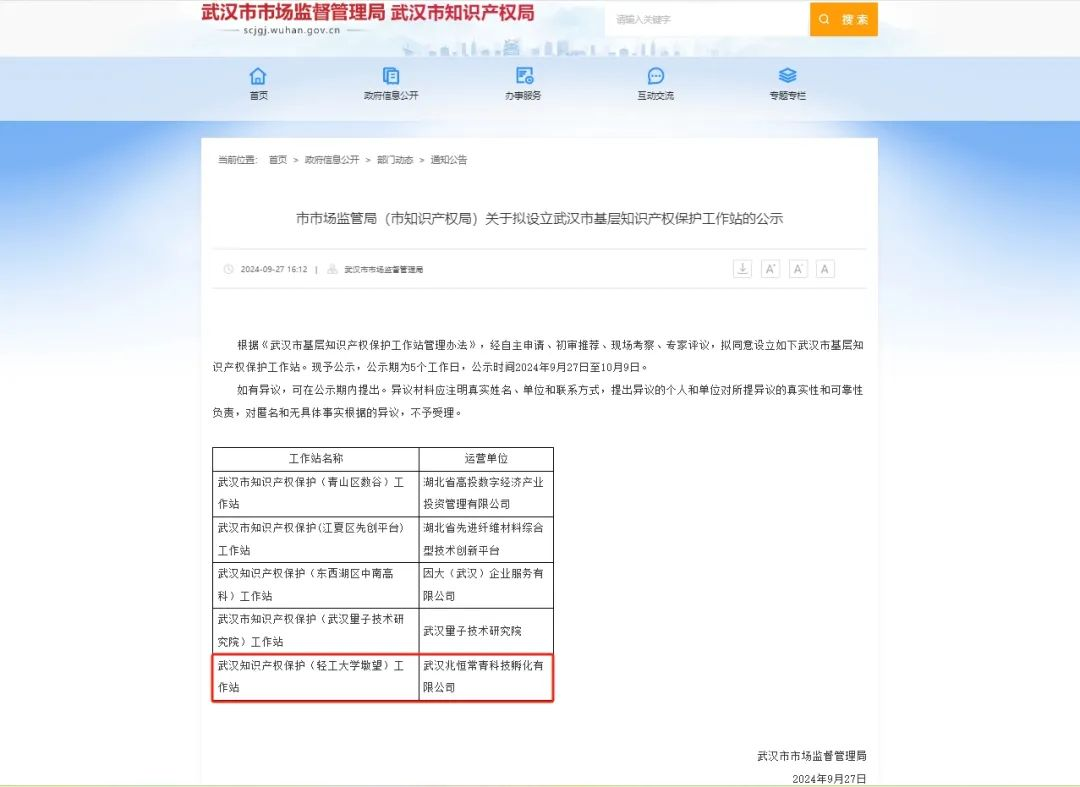
Task: Click the 青山区数谷 workstation cell
Action: click(x=315, y=493)
